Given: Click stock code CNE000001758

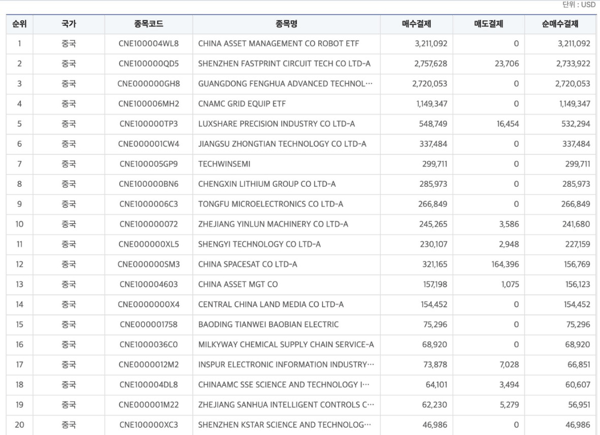Looking at the screenshot, I should tap(148, 324).
